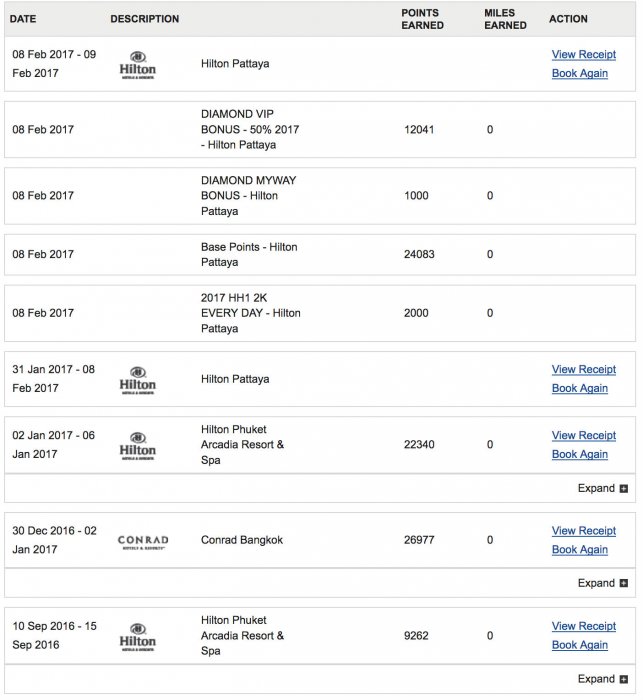Book Again for 31 Jan Hilton Pattaya
The height and width of the screenshot is (700, 643).
pyautogui.click(x=580, y=389)
